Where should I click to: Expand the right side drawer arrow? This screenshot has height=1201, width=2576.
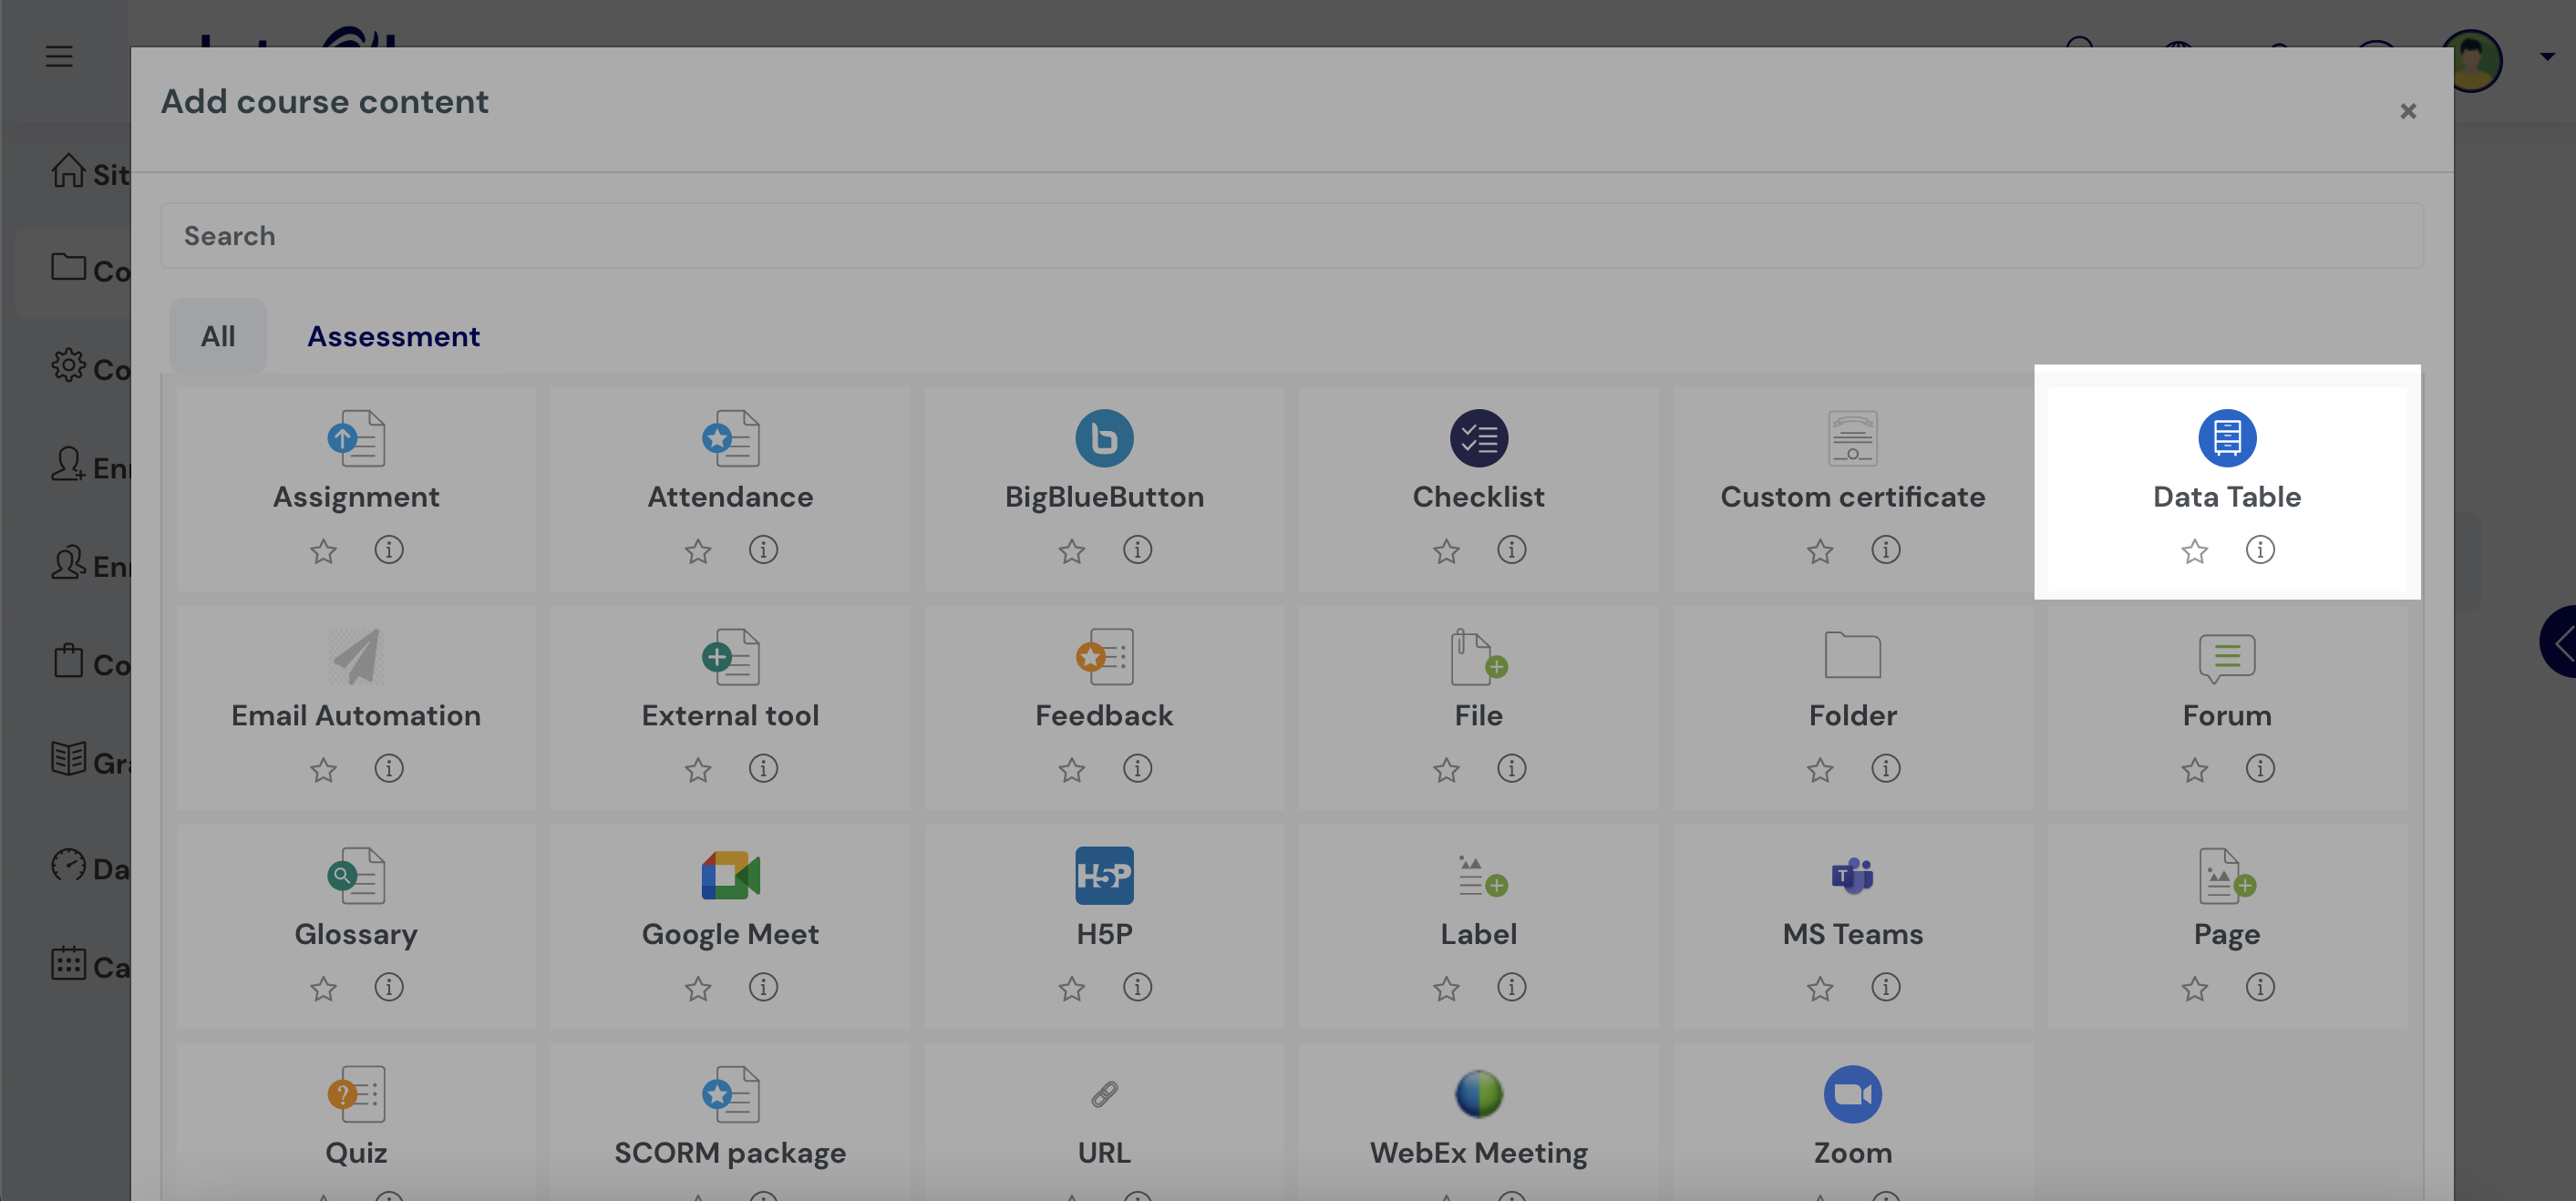point(2560,642)
